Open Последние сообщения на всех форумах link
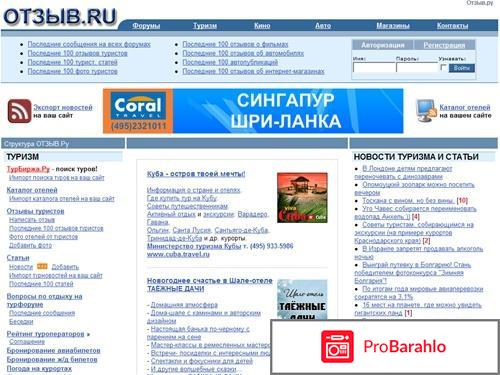The image size is (500, 375). click(x=89, y=44)
